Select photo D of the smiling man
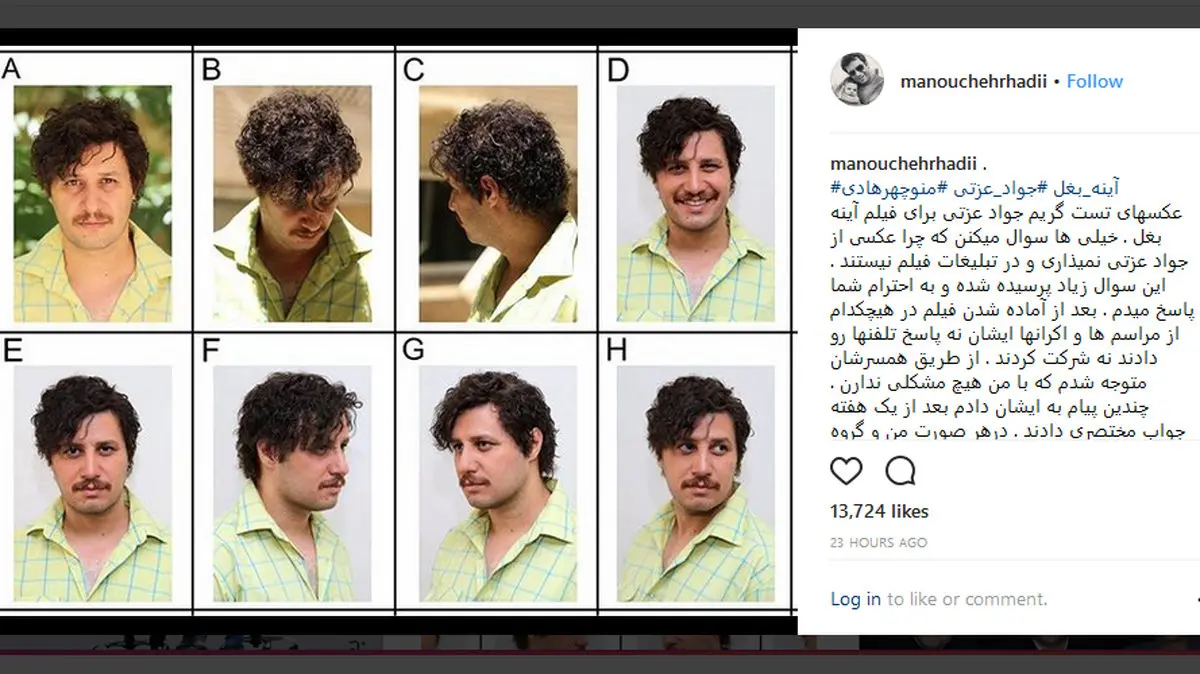1200x674 pixels. point(696,204)
